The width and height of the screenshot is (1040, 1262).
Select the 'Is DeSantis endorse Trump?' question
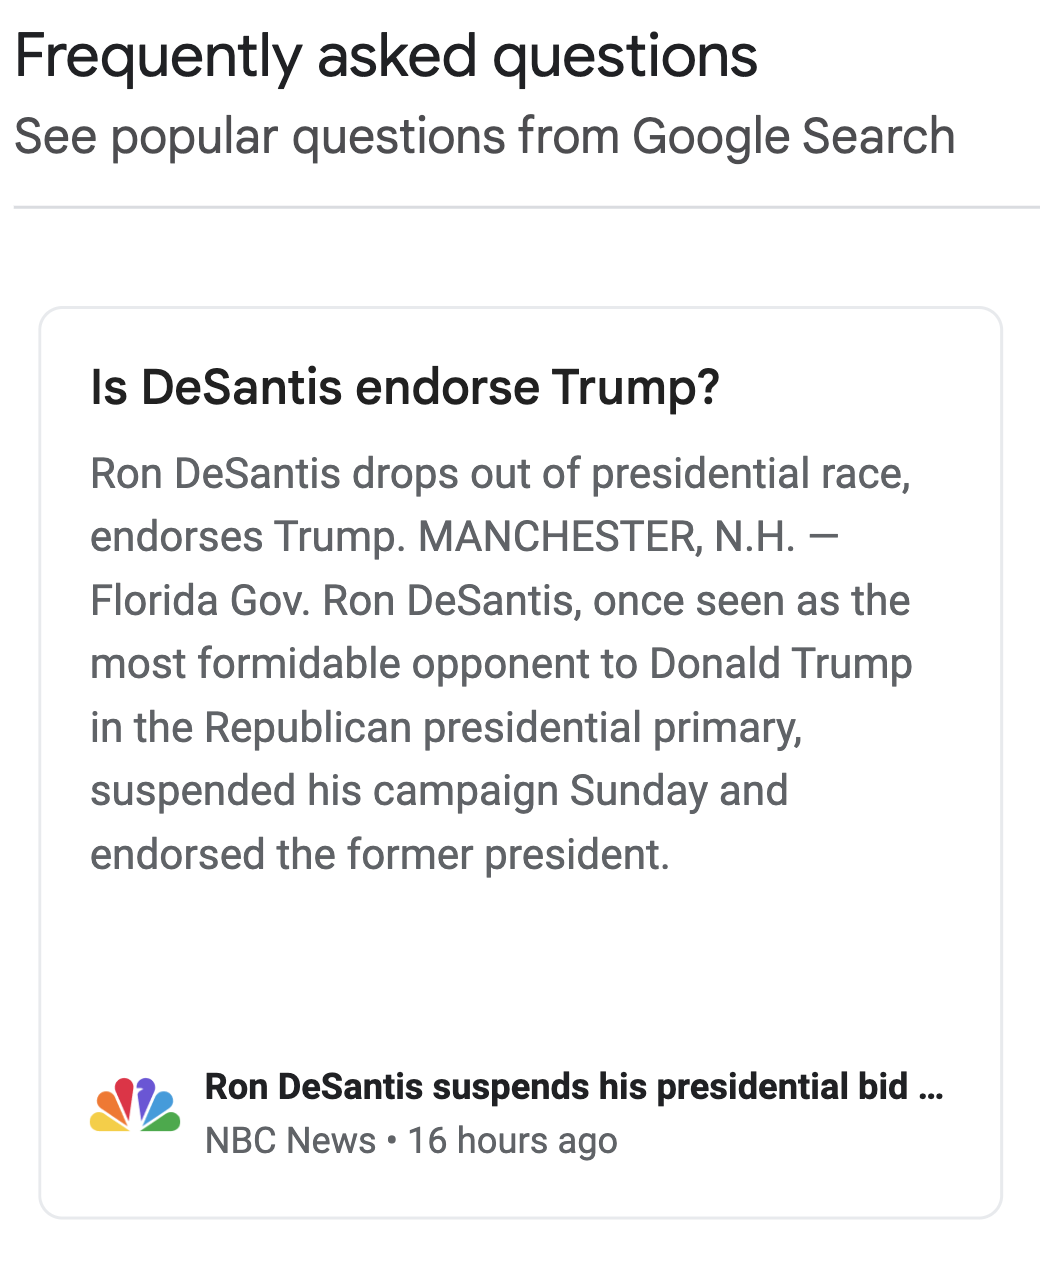(x=404, y=387)
